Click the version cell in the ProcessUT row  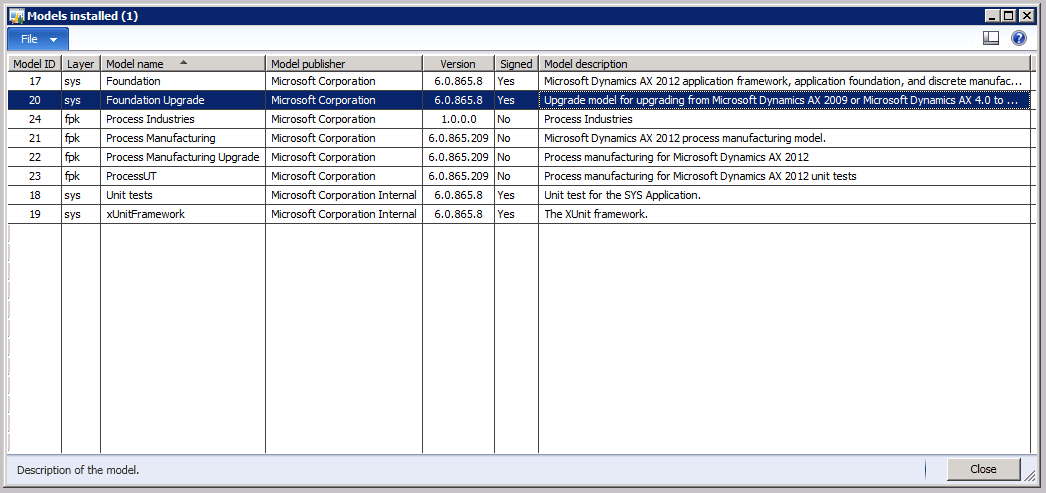[x=458, y=176]
